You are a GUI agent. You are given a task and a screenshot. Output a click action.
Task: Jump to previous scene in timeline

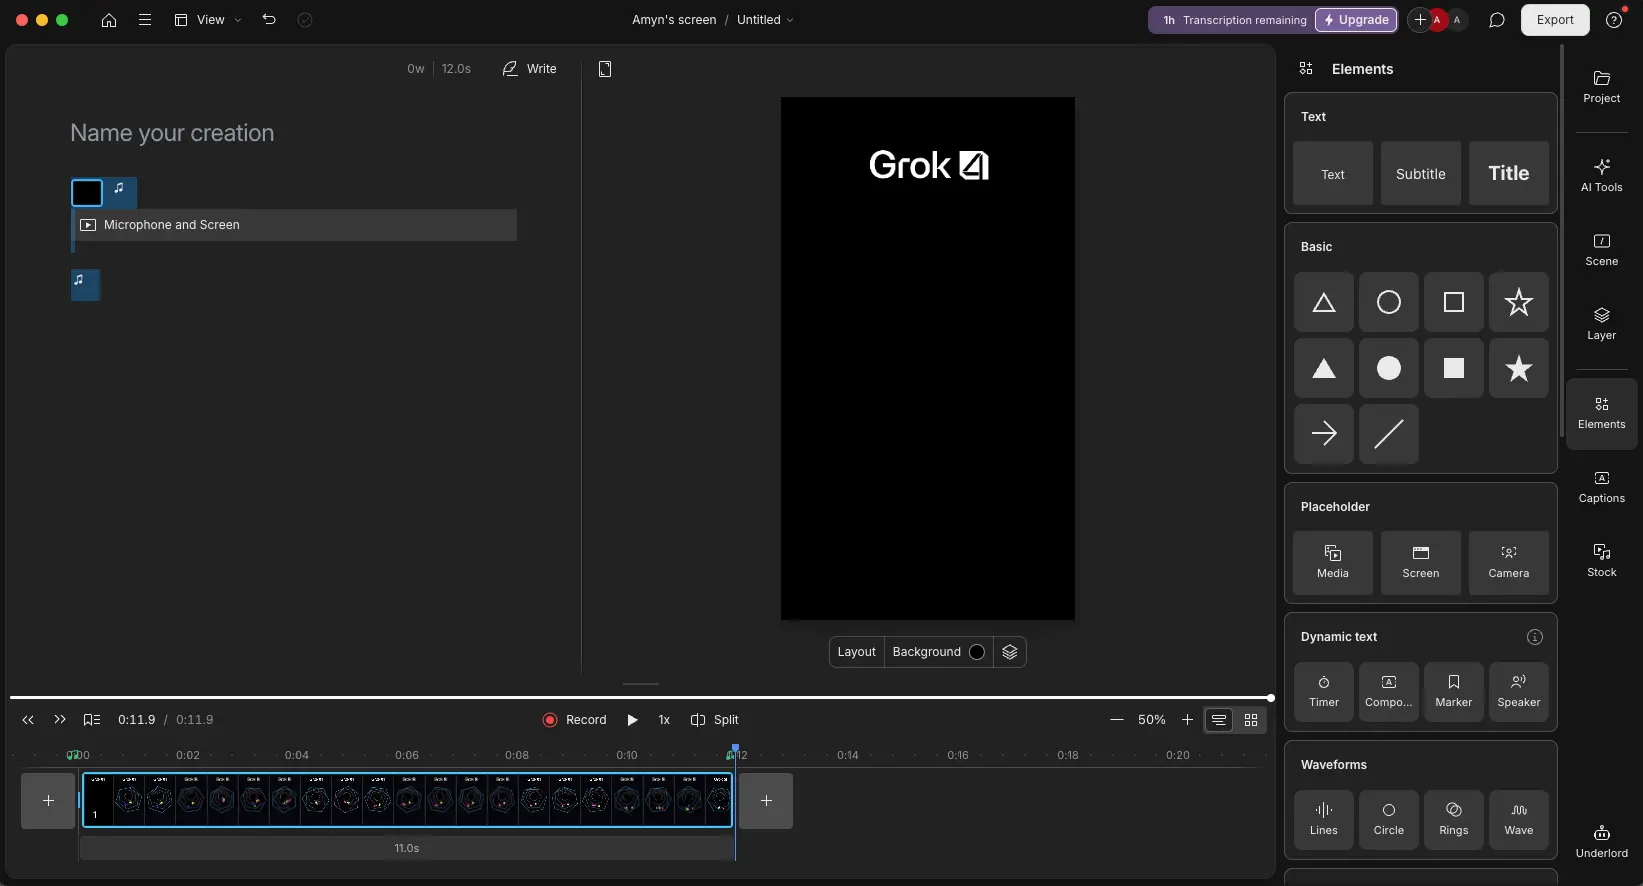[28, 720]
